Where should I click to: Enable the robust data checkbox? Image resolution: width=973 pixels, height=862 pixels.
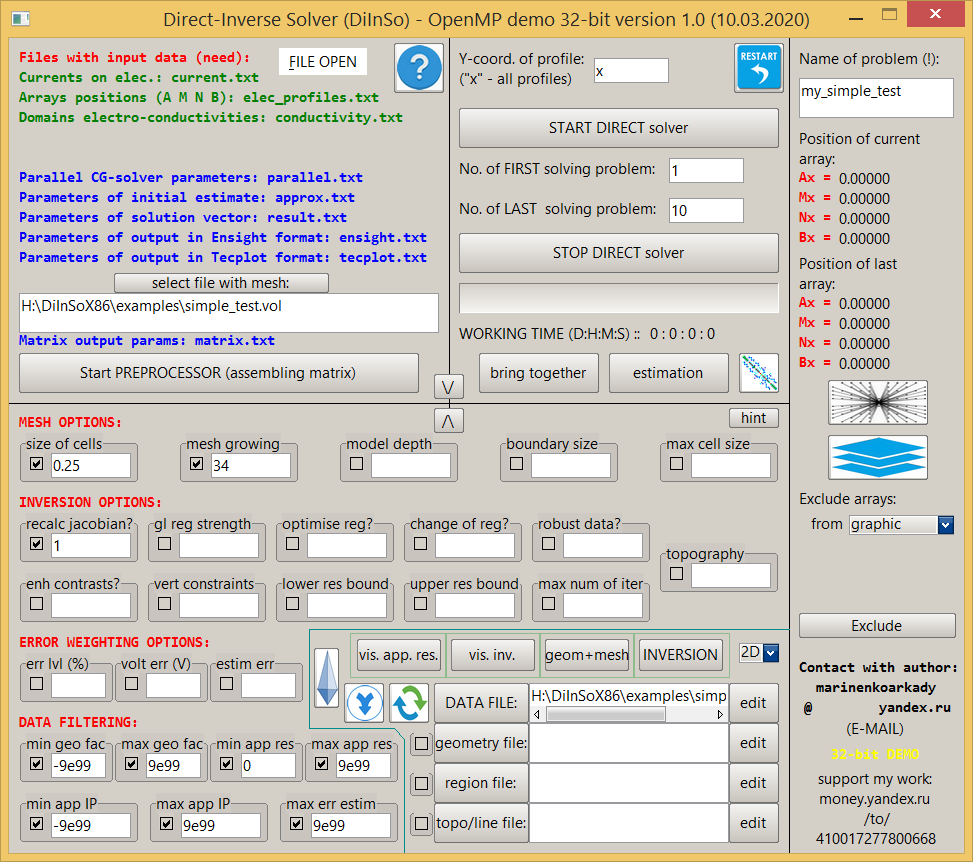click(x=549, y=544)
